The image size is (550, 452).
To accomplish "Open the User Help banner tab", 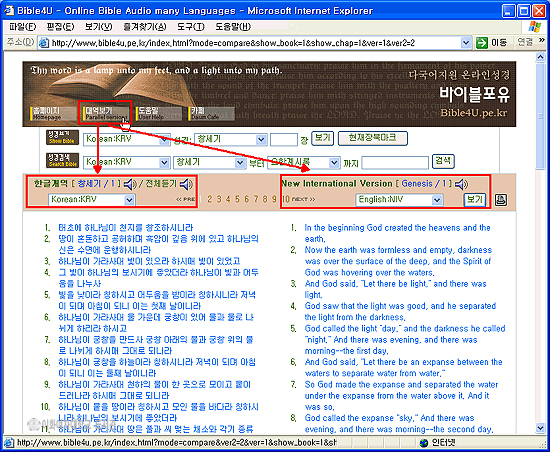I will [159, 114].
